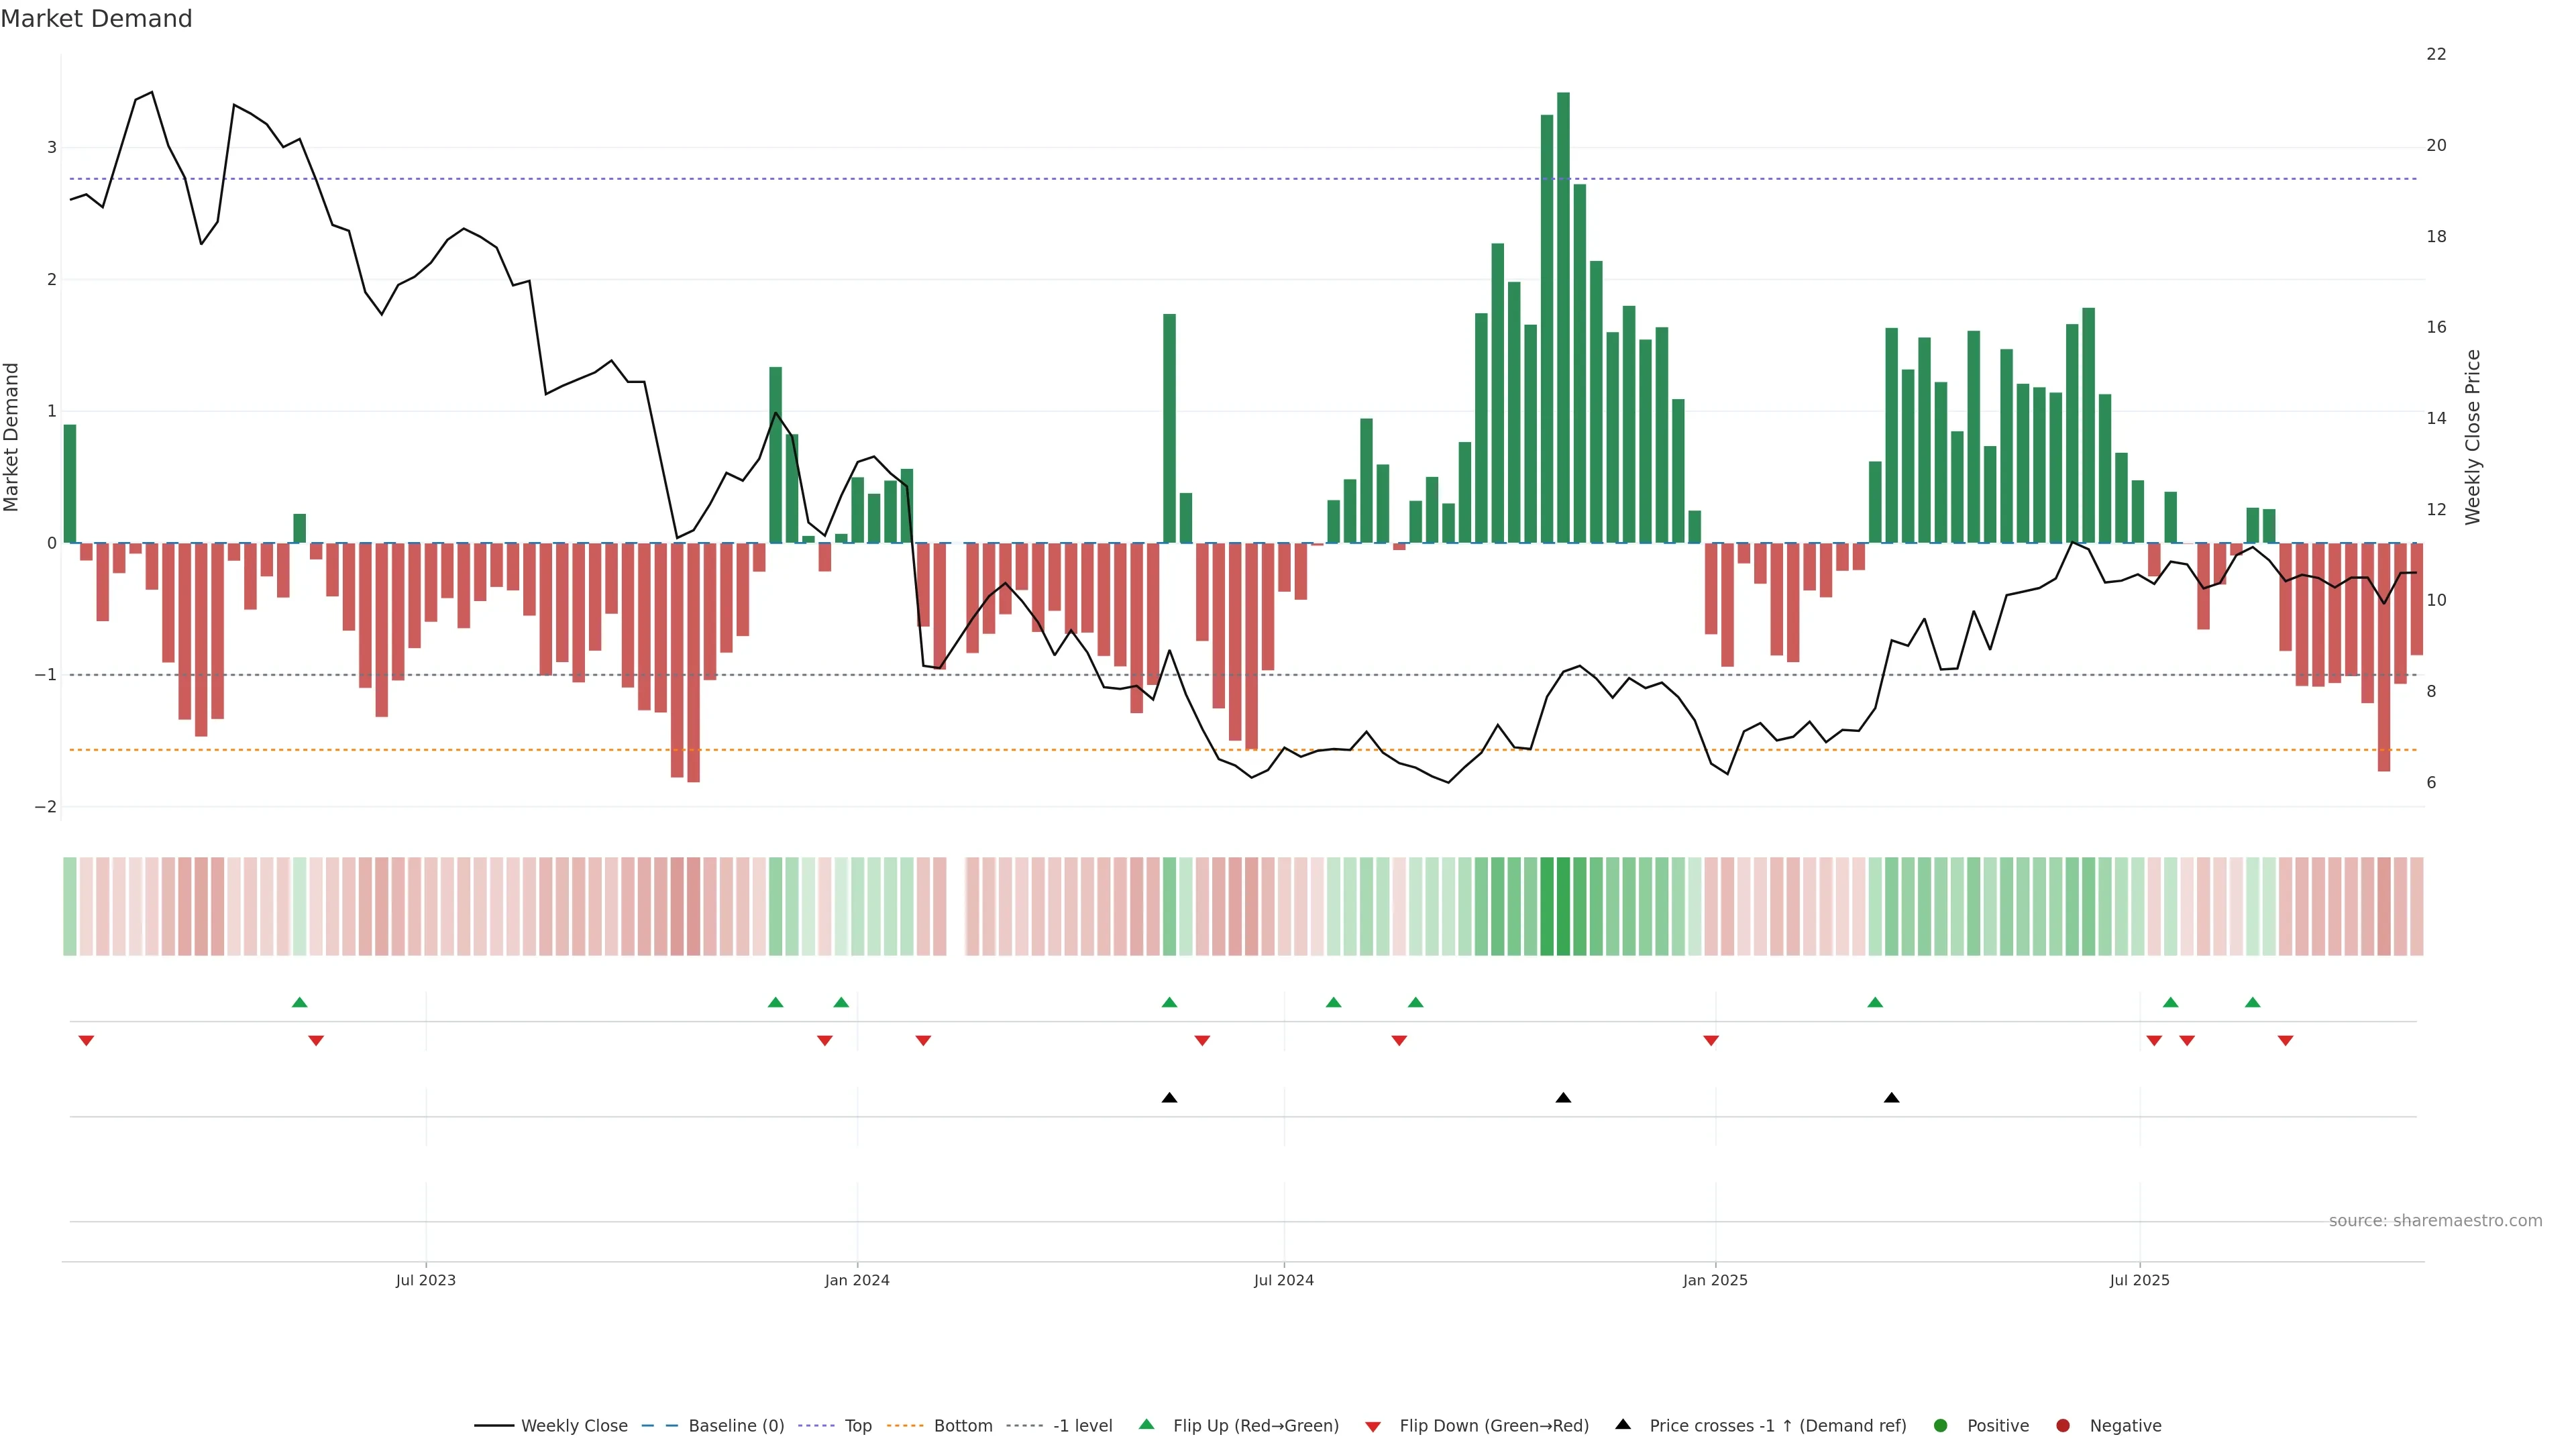Click the Weekly Close Price axis title

coord(2473,437)
